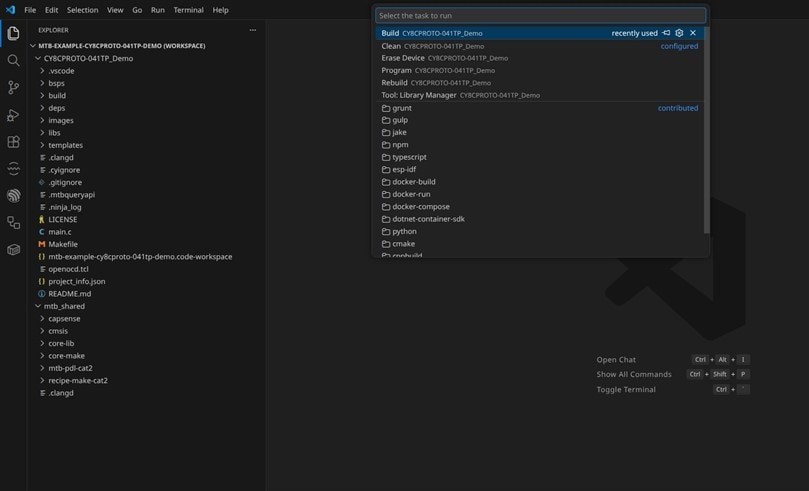Viewport: 809px width, 491px height.
Task: Expand the libs folder
Action: coord(147,133)
